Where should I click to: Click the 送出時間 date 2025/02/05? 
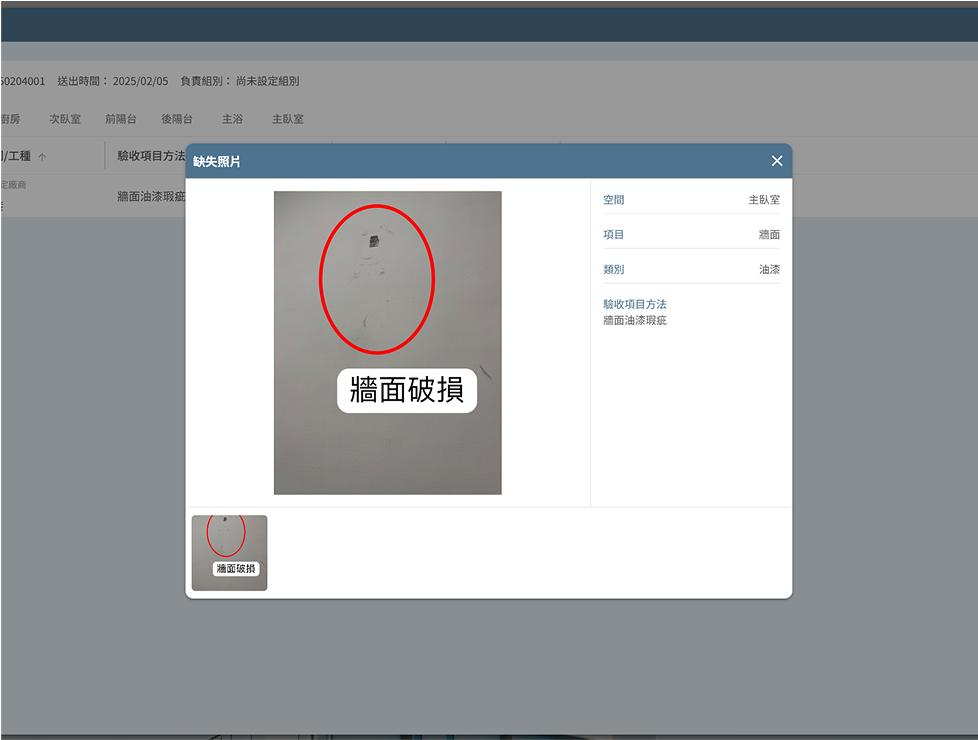(x=140, y=81)
